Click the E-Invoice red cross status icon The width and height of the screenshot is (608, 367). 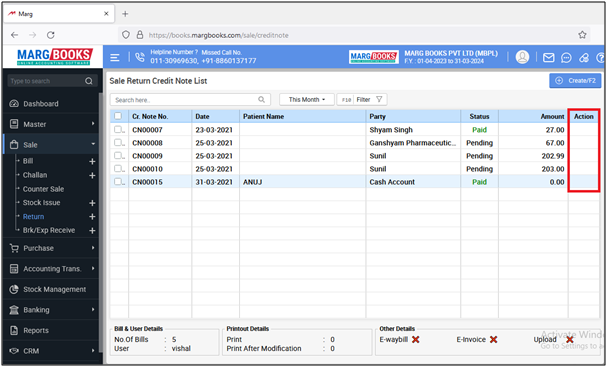tap(493, 340)
